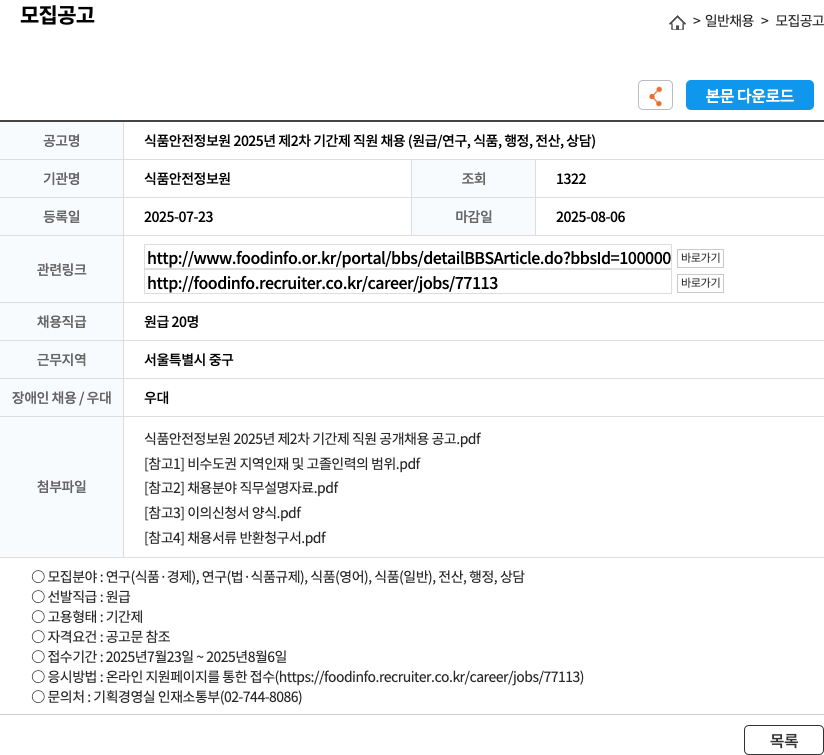Open 공개채용 공고.pdf attachment
This screenshot has height=755, width=824.
pos(312,439)
